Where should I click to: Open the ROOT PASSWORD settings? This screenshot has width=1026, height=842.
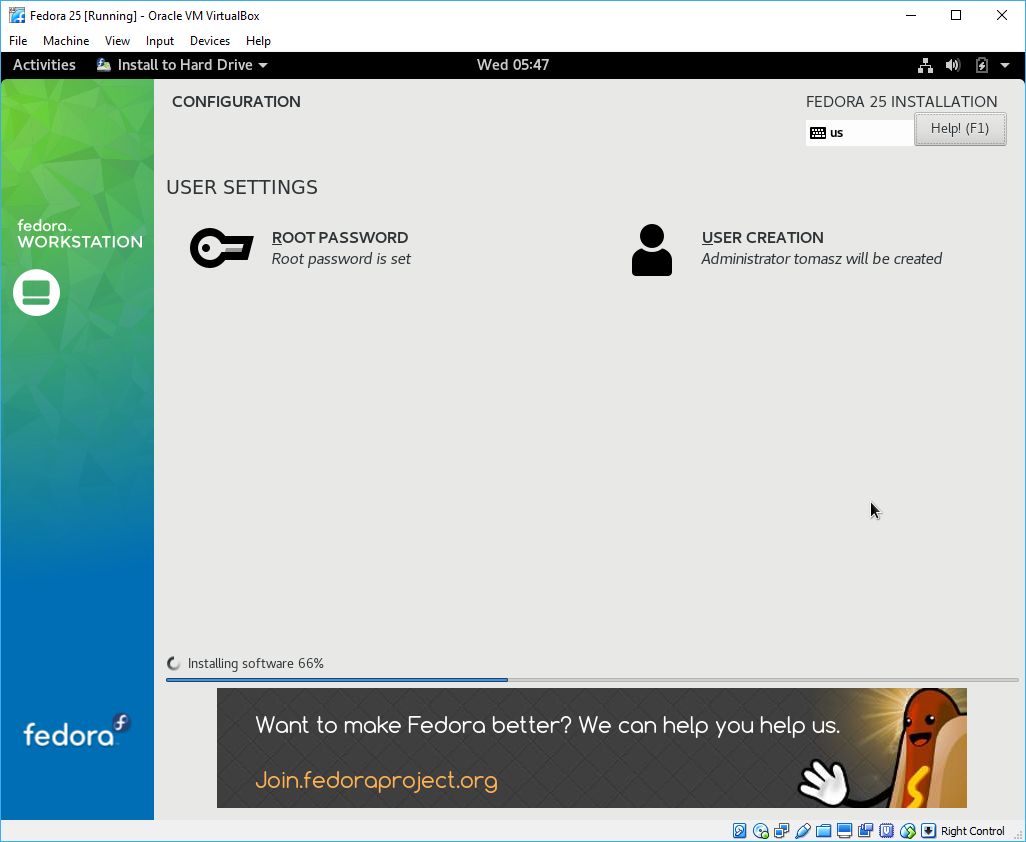(300, 248)
